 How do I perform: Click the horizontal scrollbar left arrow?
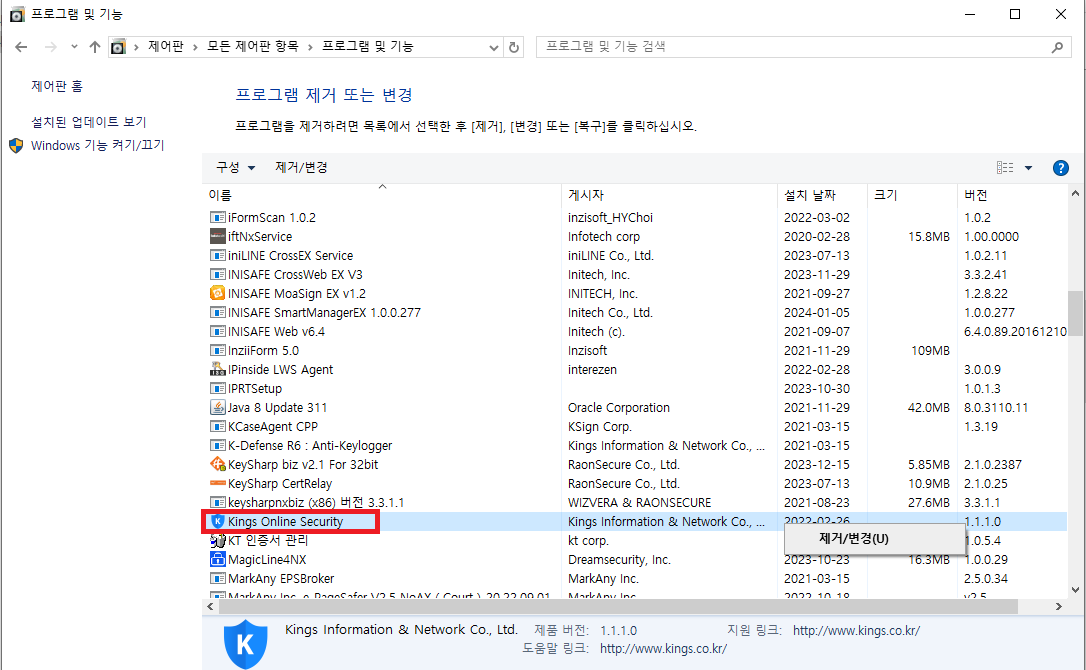coord(211,607)
